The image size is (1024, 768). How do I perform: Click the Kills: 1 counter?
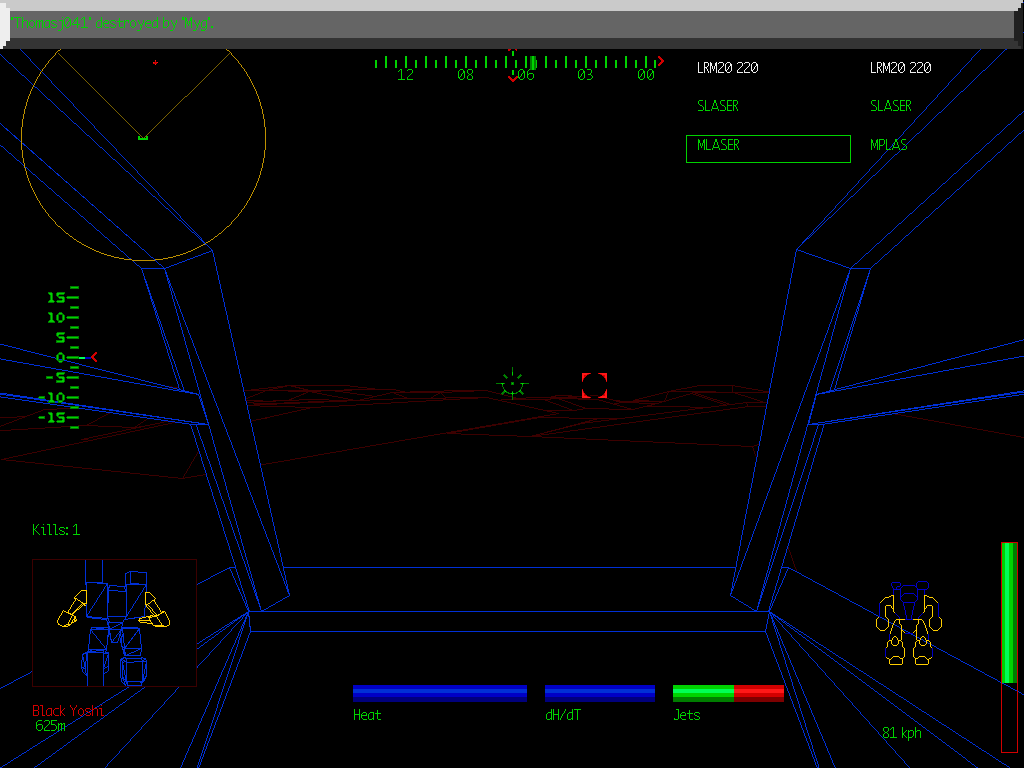(55, 530)
